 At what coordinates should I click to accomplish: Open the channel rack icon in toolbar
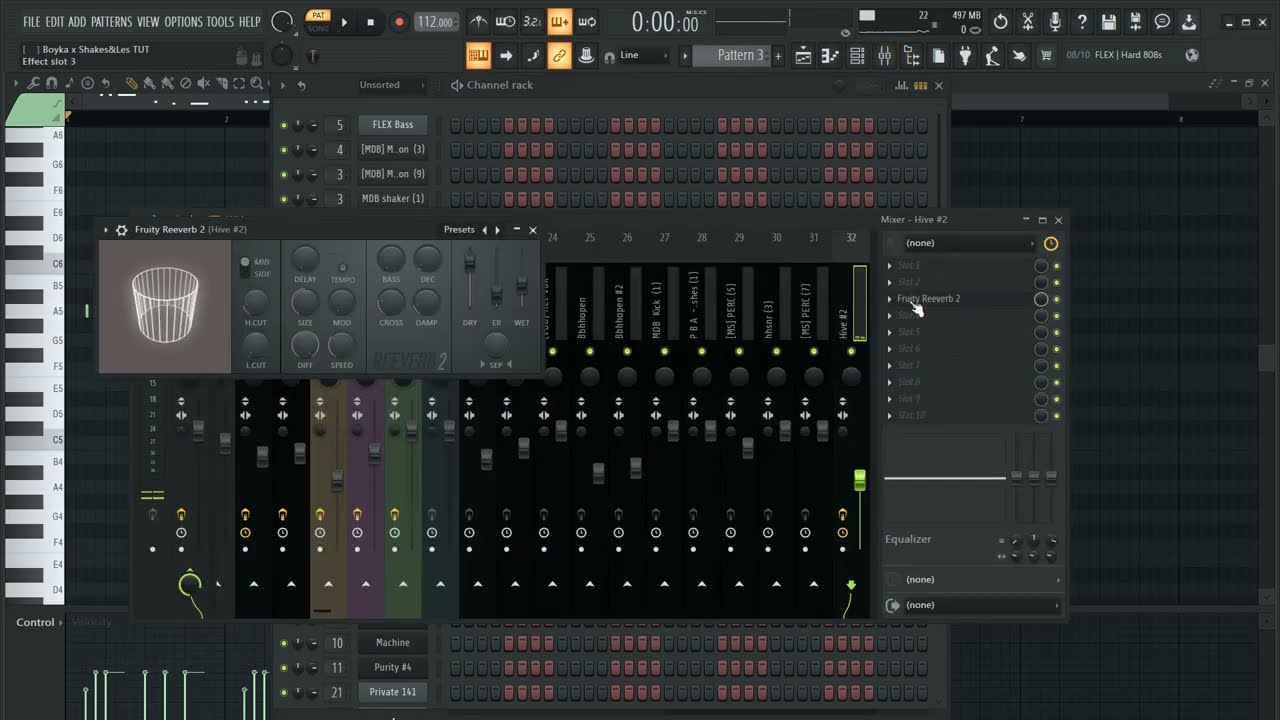[857, 56]
